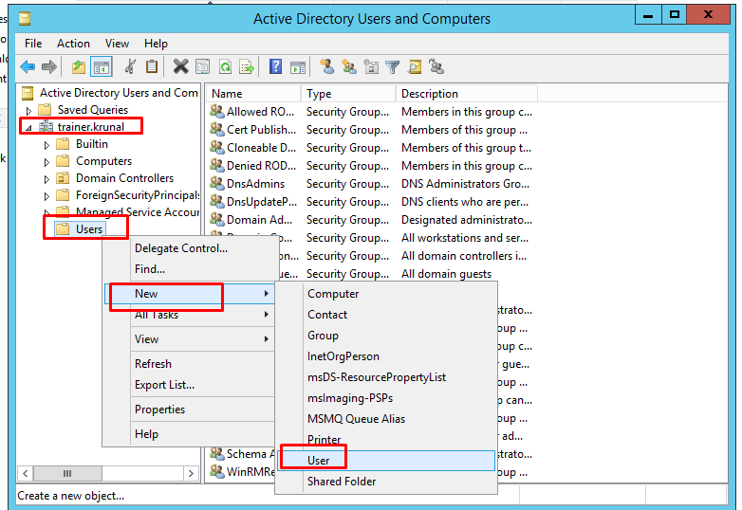This screenshot has width=742, height=510.
Task: Click the Filter funnel toolbar icon
Action: pos(393,67)
